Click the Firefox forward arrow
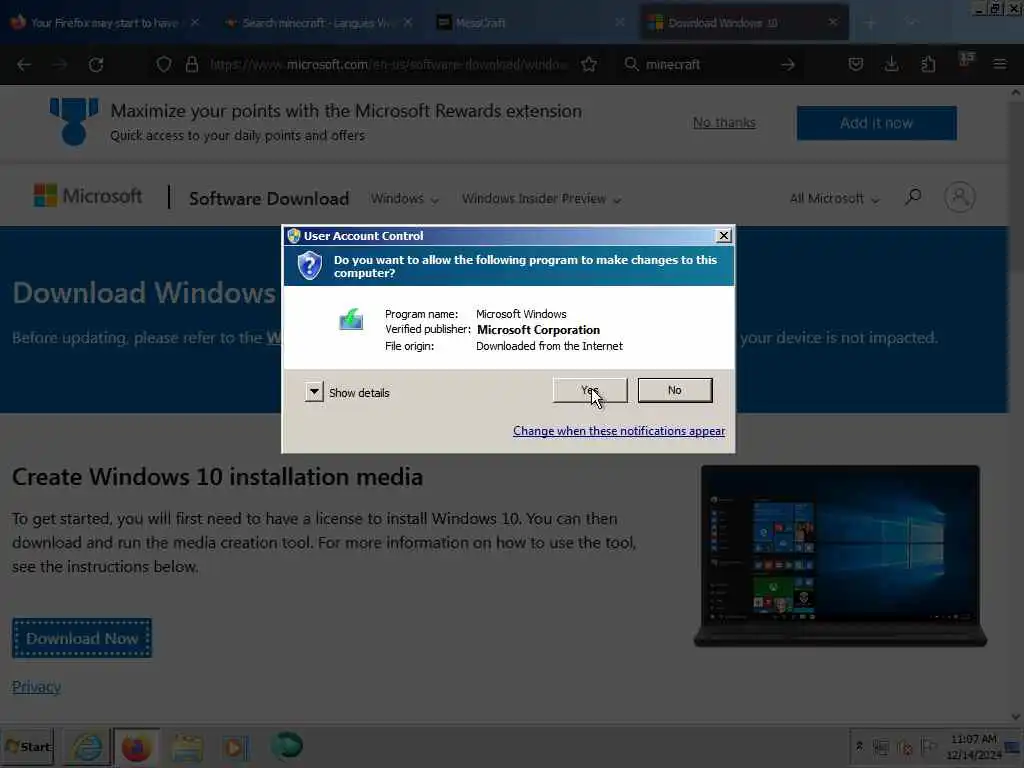 click(x=59, y=65)
